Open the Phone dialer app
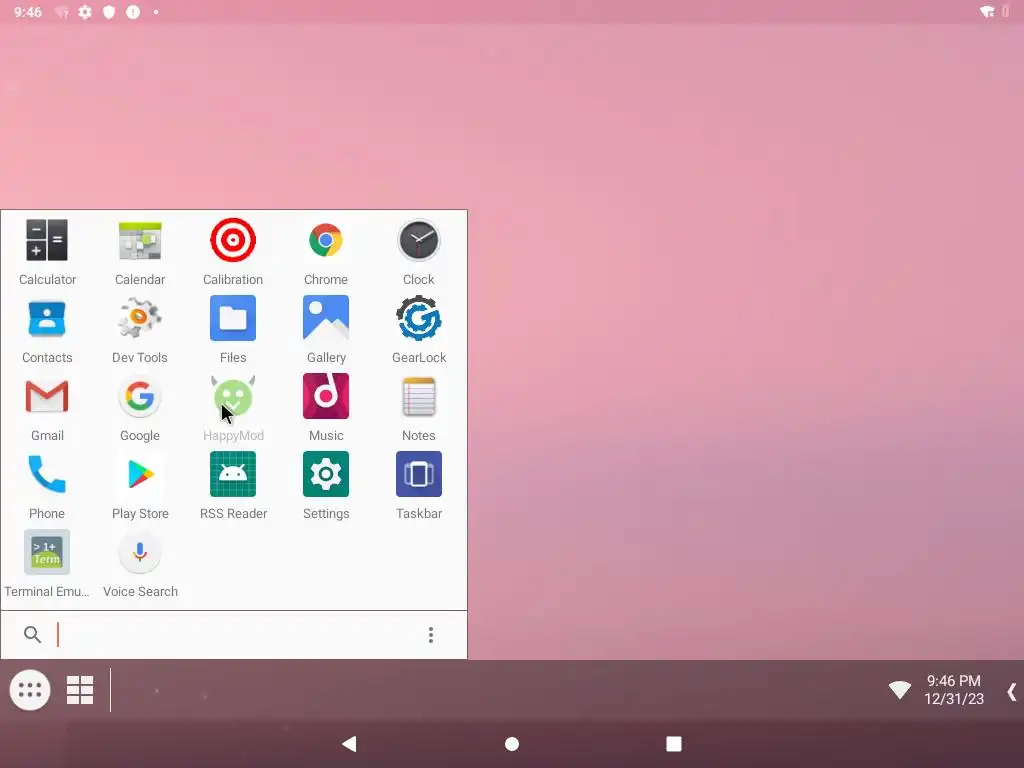This screenshot has width=1024, height=768. [47, 486]
